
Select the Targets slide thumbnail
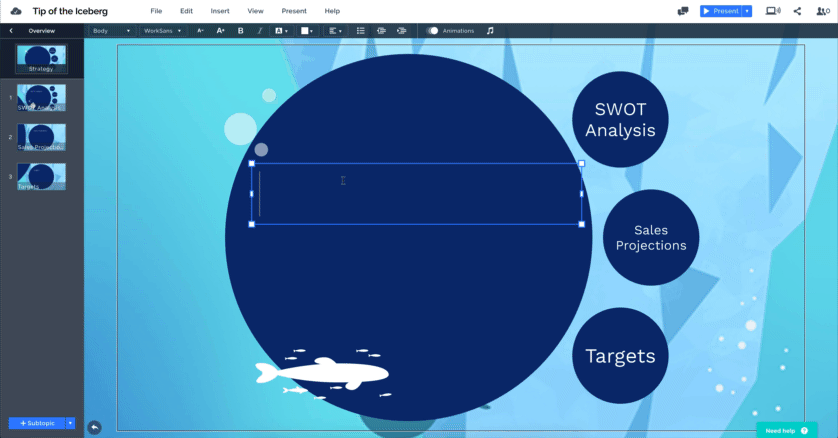42,176
